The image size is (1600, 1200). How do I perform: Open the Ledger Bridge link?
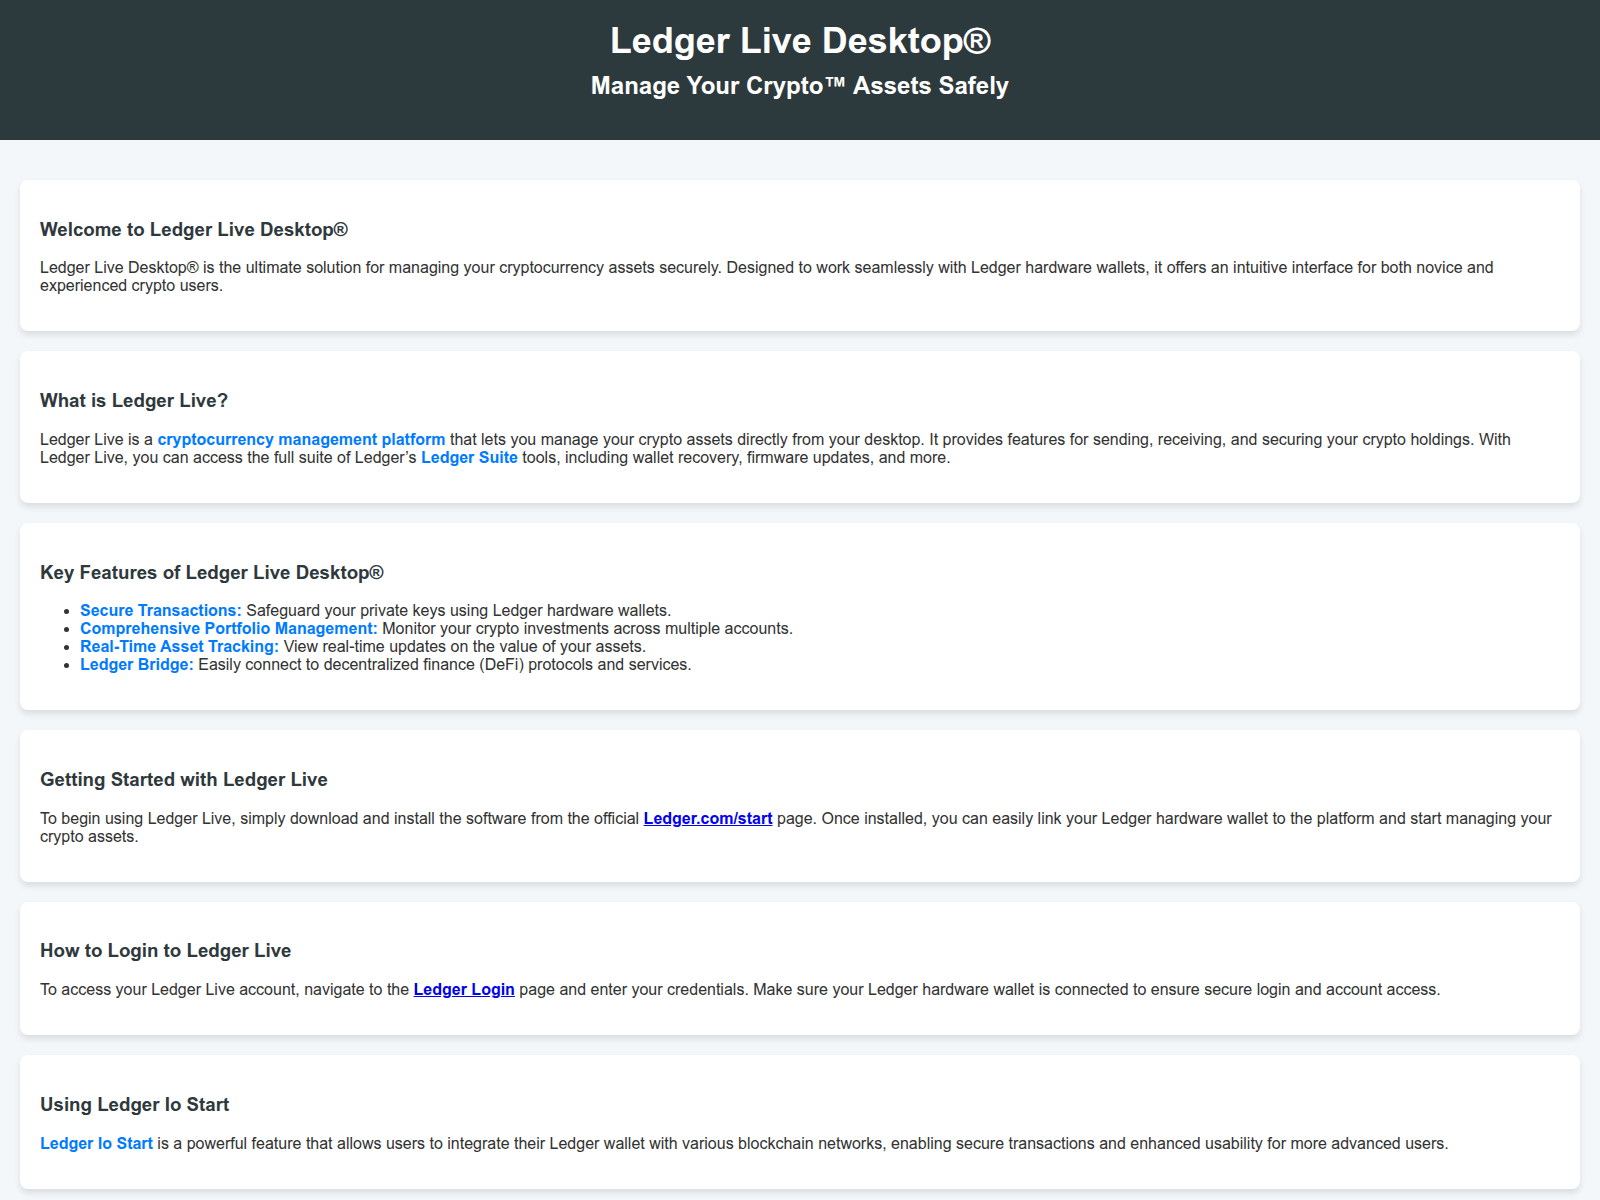[137, 665]
